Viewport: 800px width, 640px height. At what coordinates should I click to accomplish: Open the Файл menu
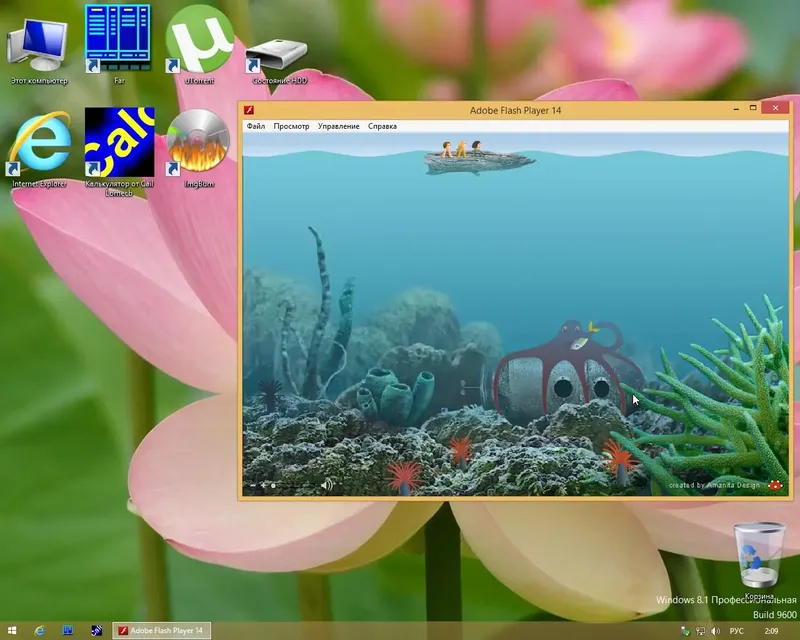point(254,126)
